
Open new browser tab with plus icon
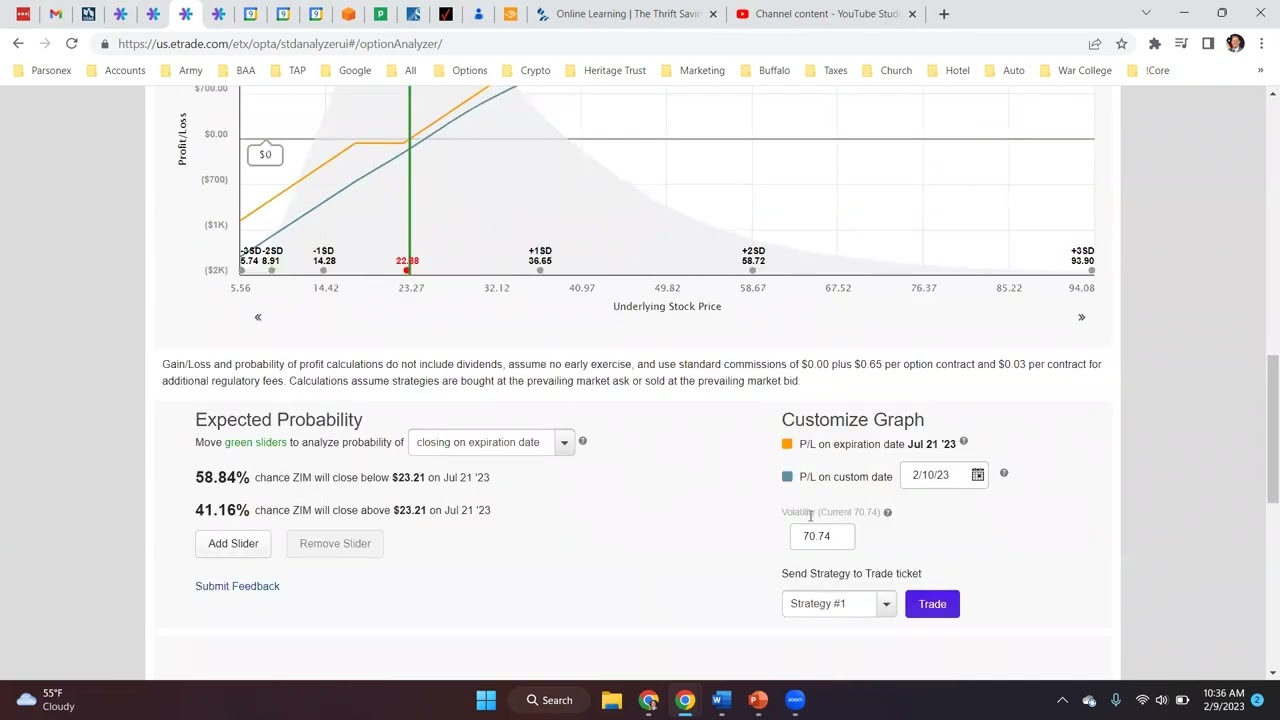(x=944, y=14)
